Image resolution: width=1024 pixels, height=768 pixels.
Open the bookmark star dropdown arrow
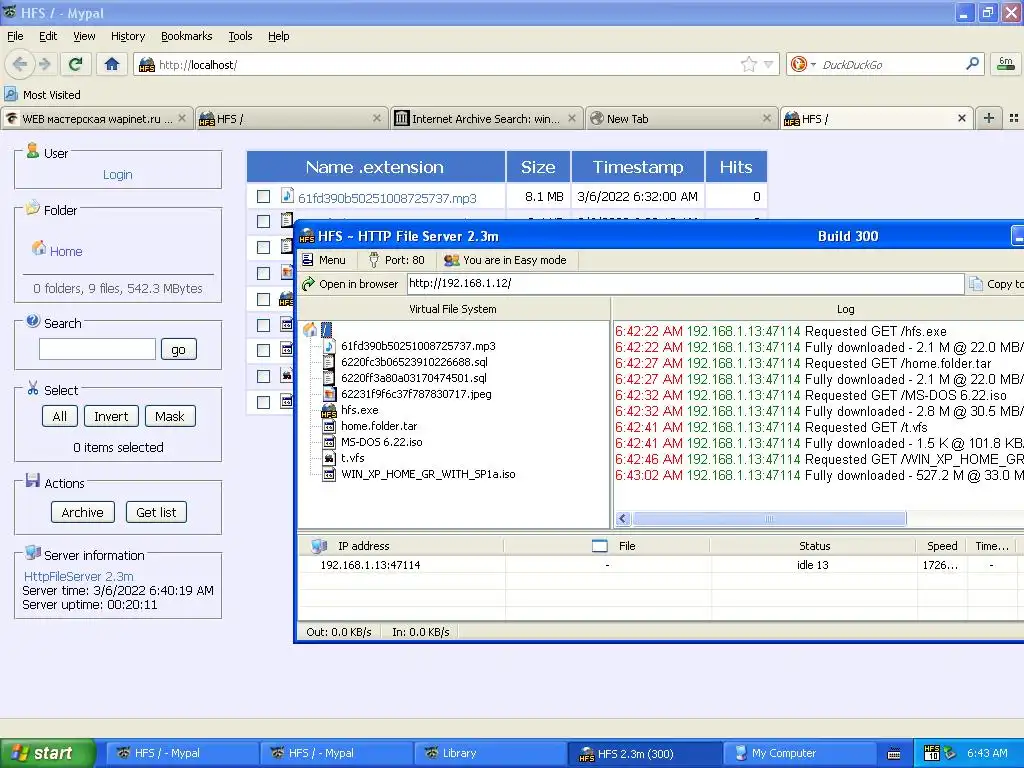point(769,64)
